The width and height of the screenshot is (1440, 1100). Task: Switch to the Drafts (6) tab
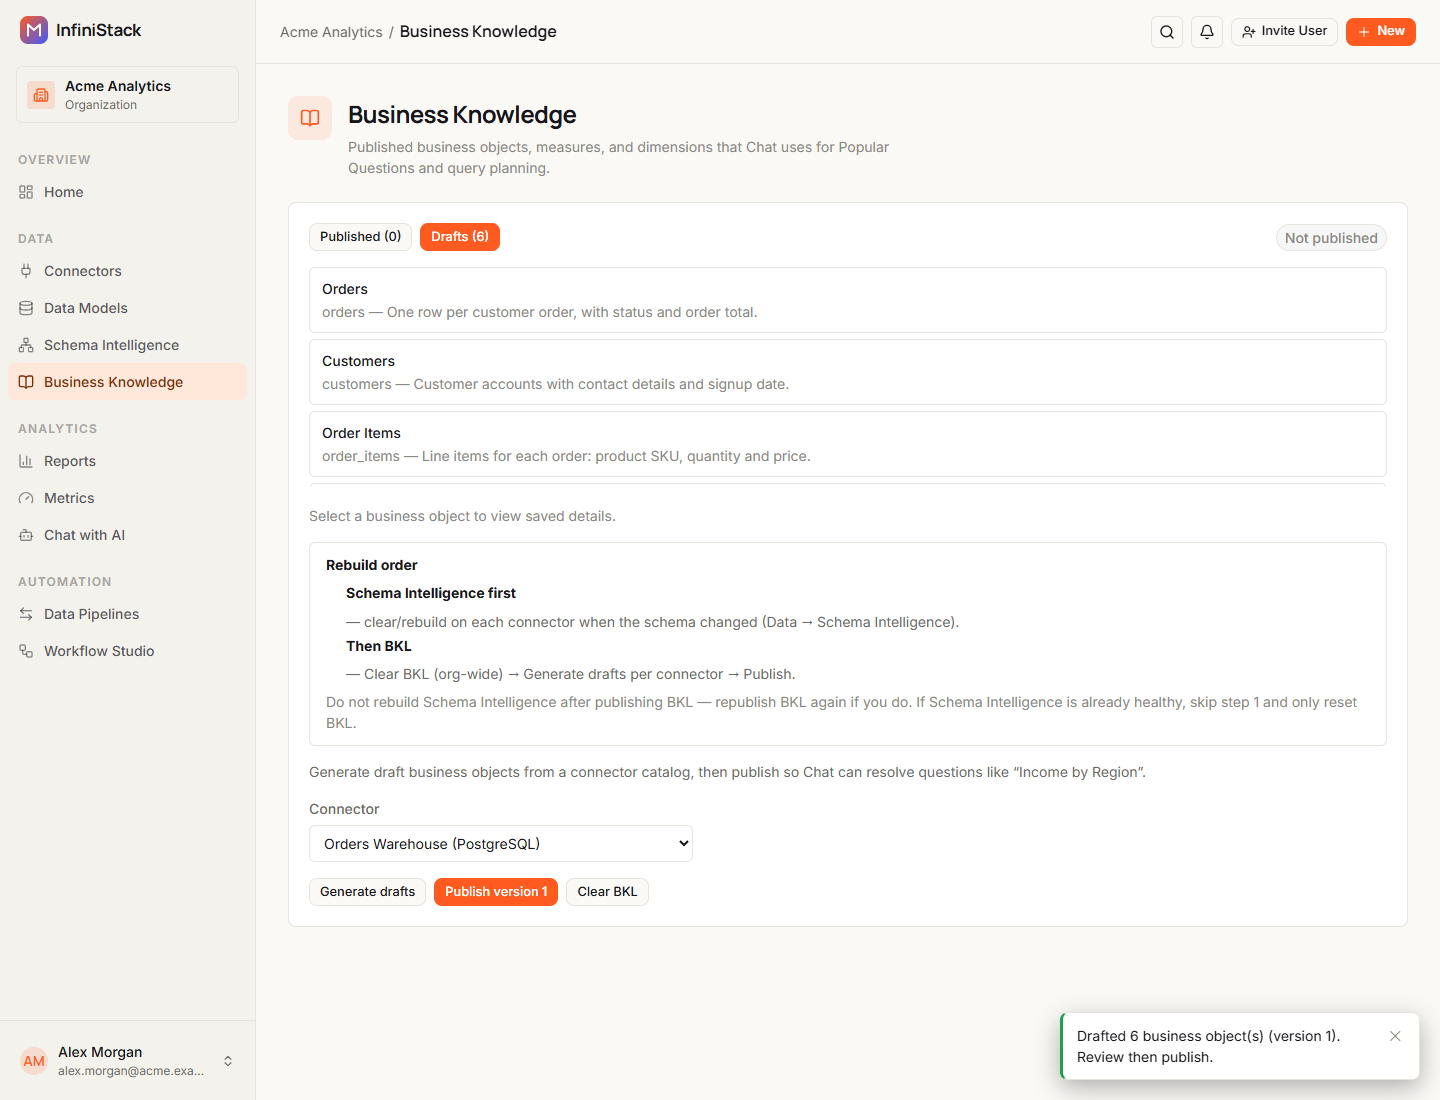460,237
